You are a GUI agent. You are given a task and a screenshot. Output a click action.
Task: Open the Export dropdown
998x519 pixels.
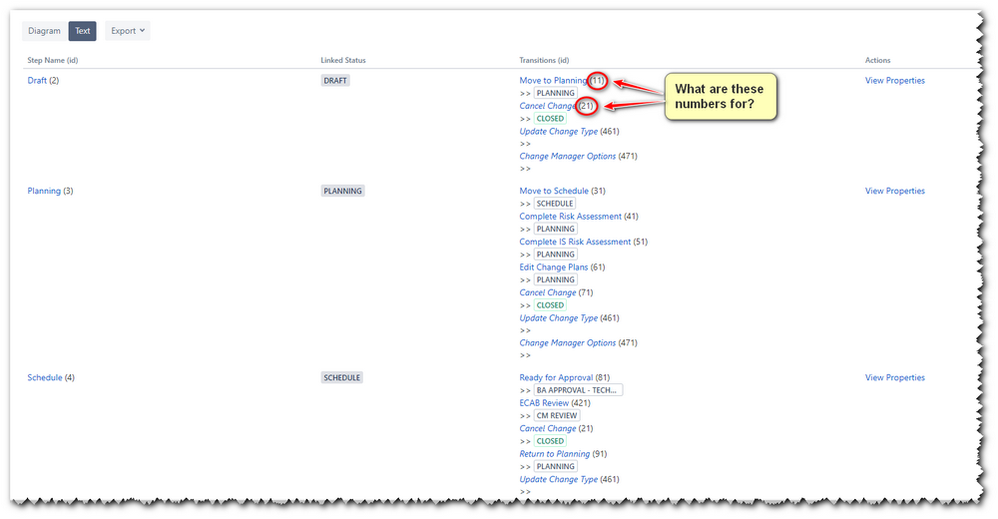(x=127, y=31)
